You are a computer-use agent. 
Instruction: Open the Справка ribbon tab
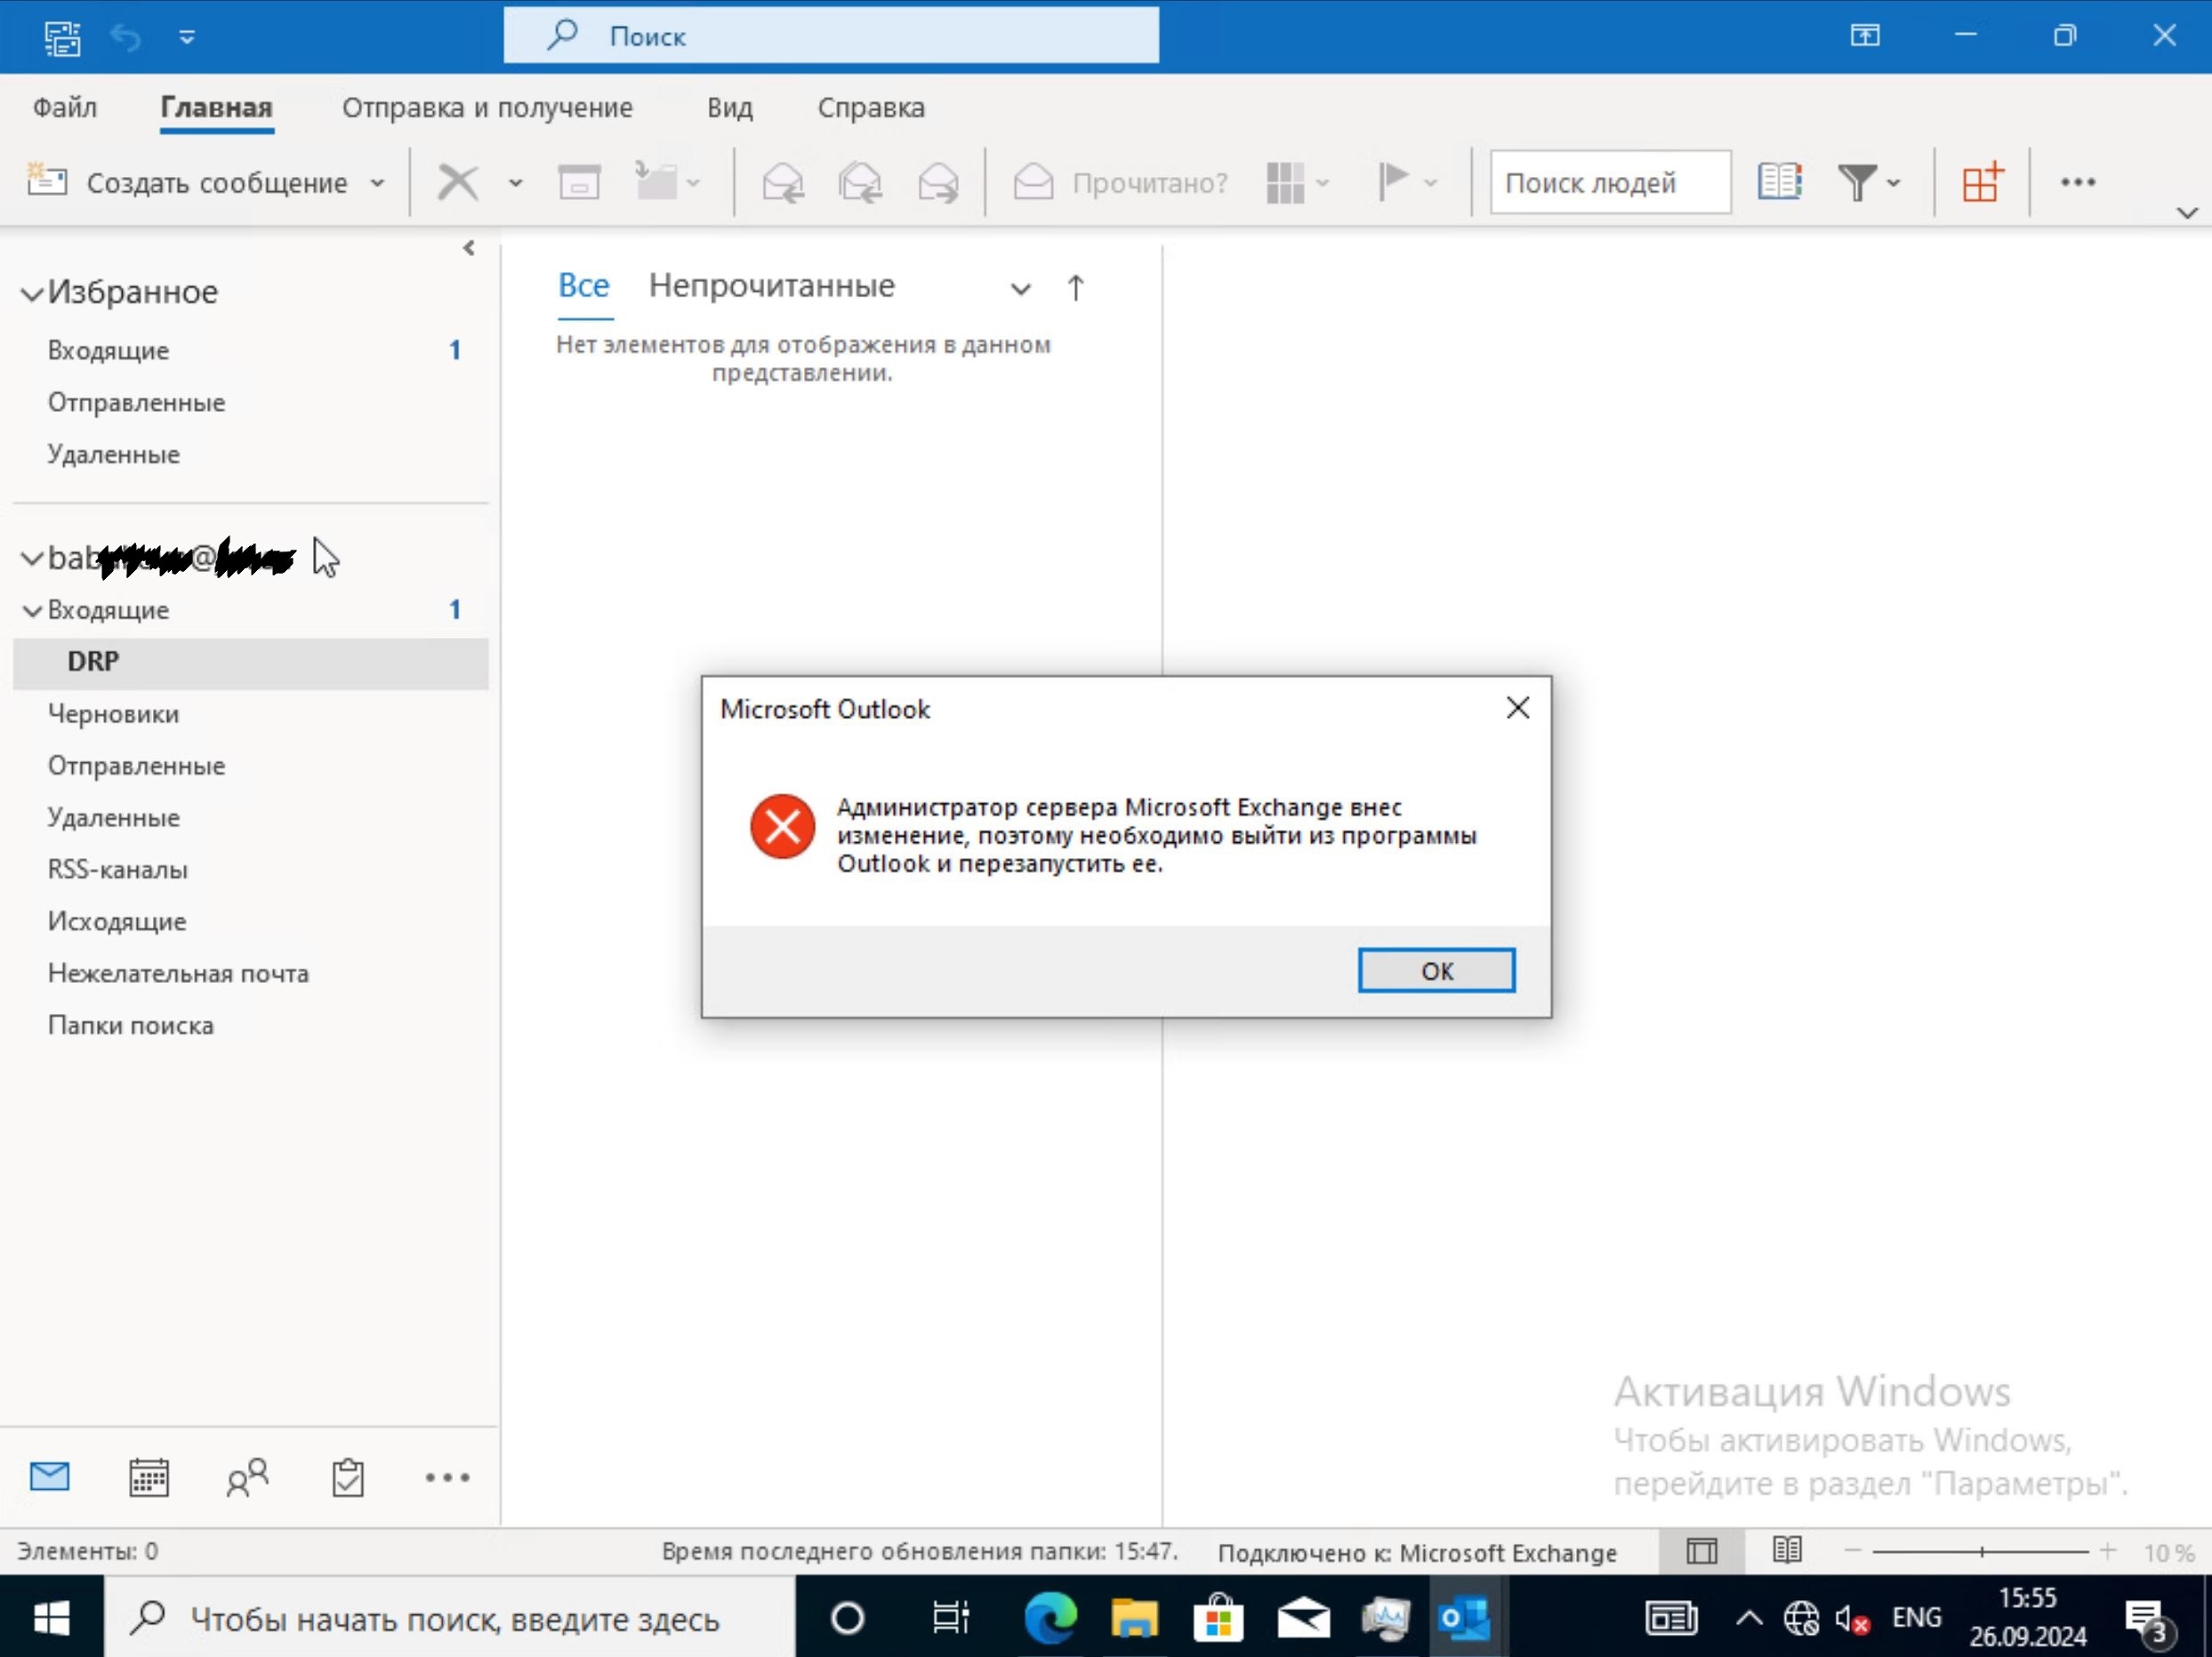871,107
